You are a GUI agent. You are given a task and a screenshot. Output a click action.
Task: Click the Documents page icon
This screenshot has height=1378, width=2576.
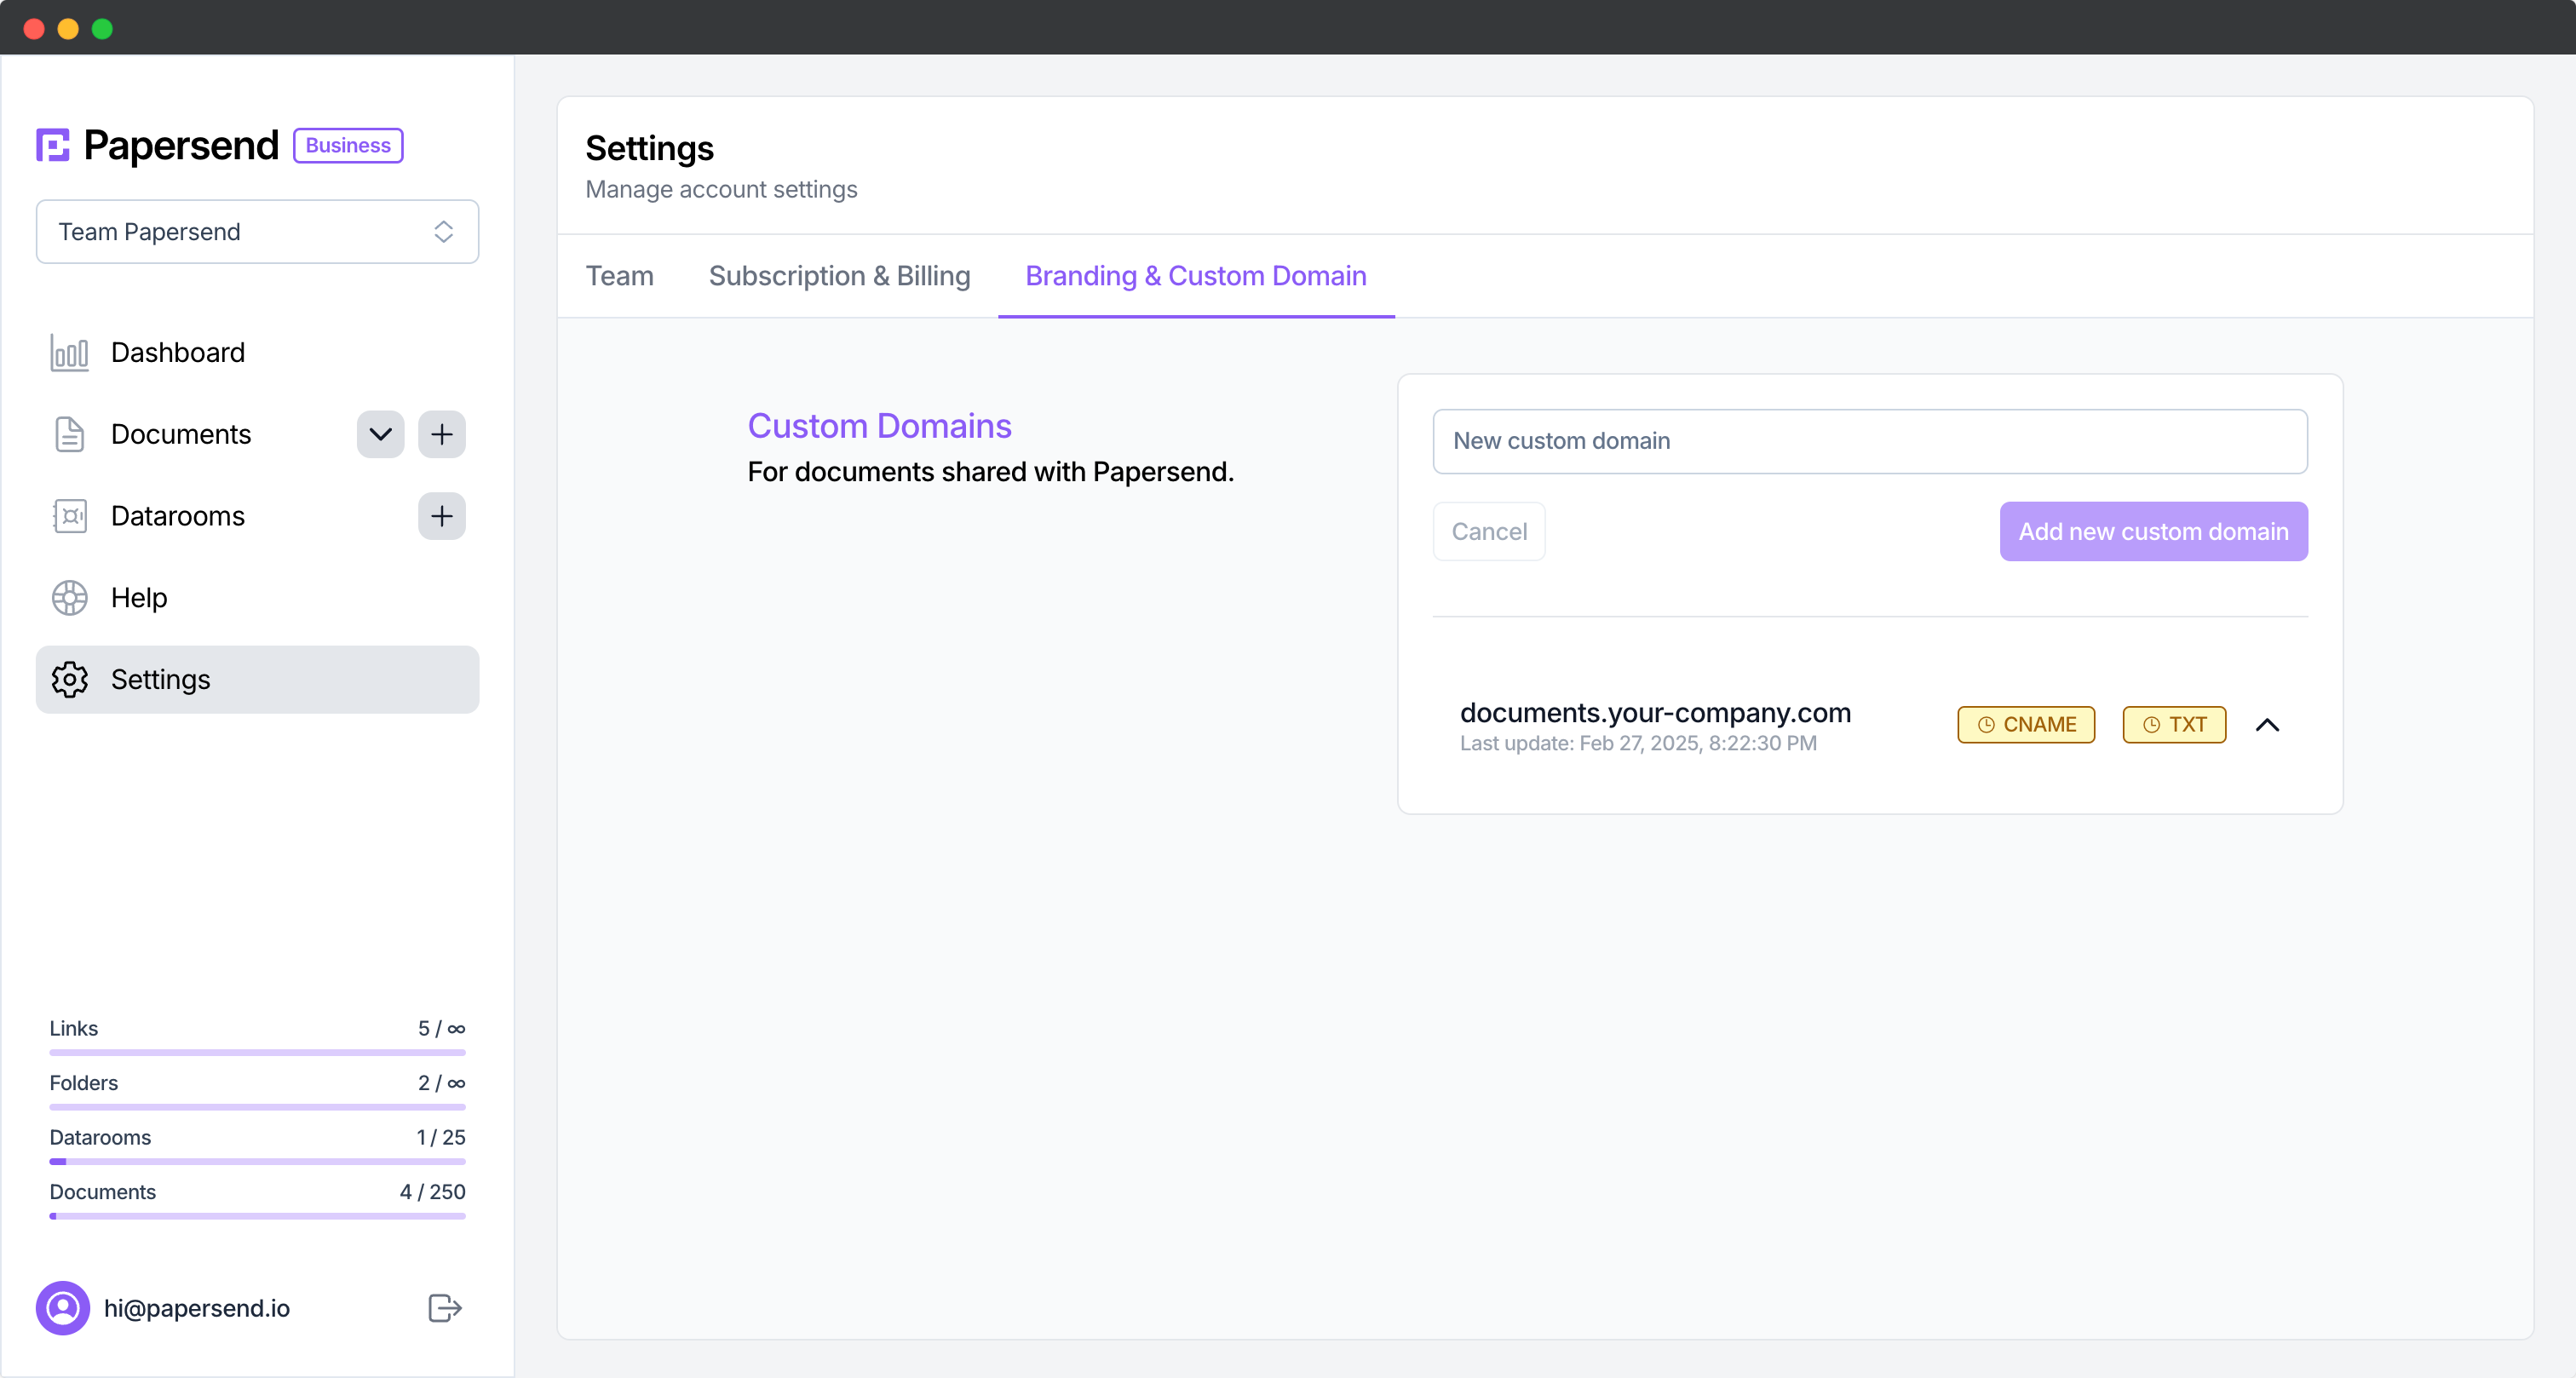[x=69, y=434]
